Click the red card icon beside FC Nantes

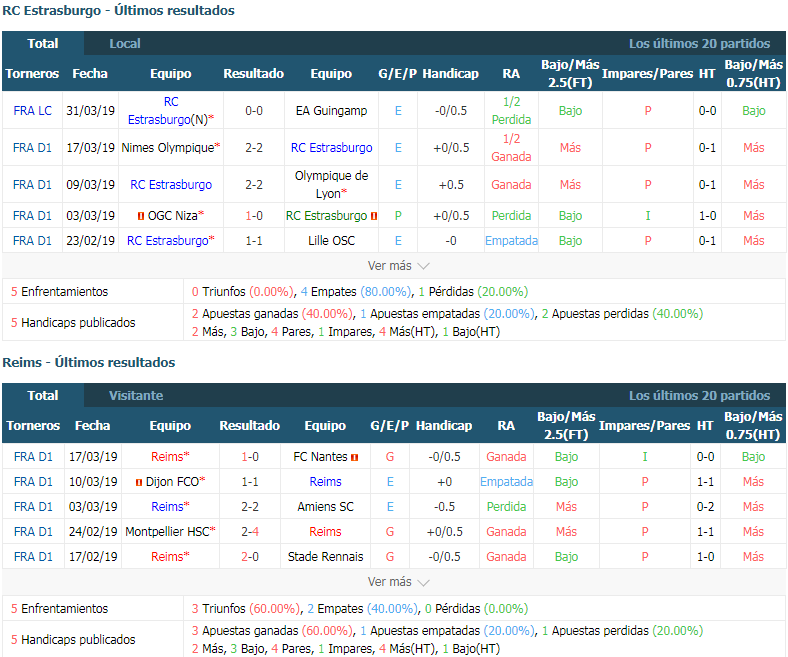point(355,457)
